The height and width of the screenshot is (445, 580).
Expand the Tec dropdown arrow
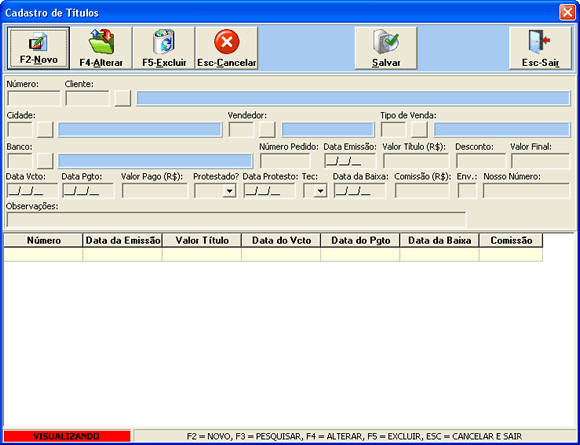tap(320, 191)
